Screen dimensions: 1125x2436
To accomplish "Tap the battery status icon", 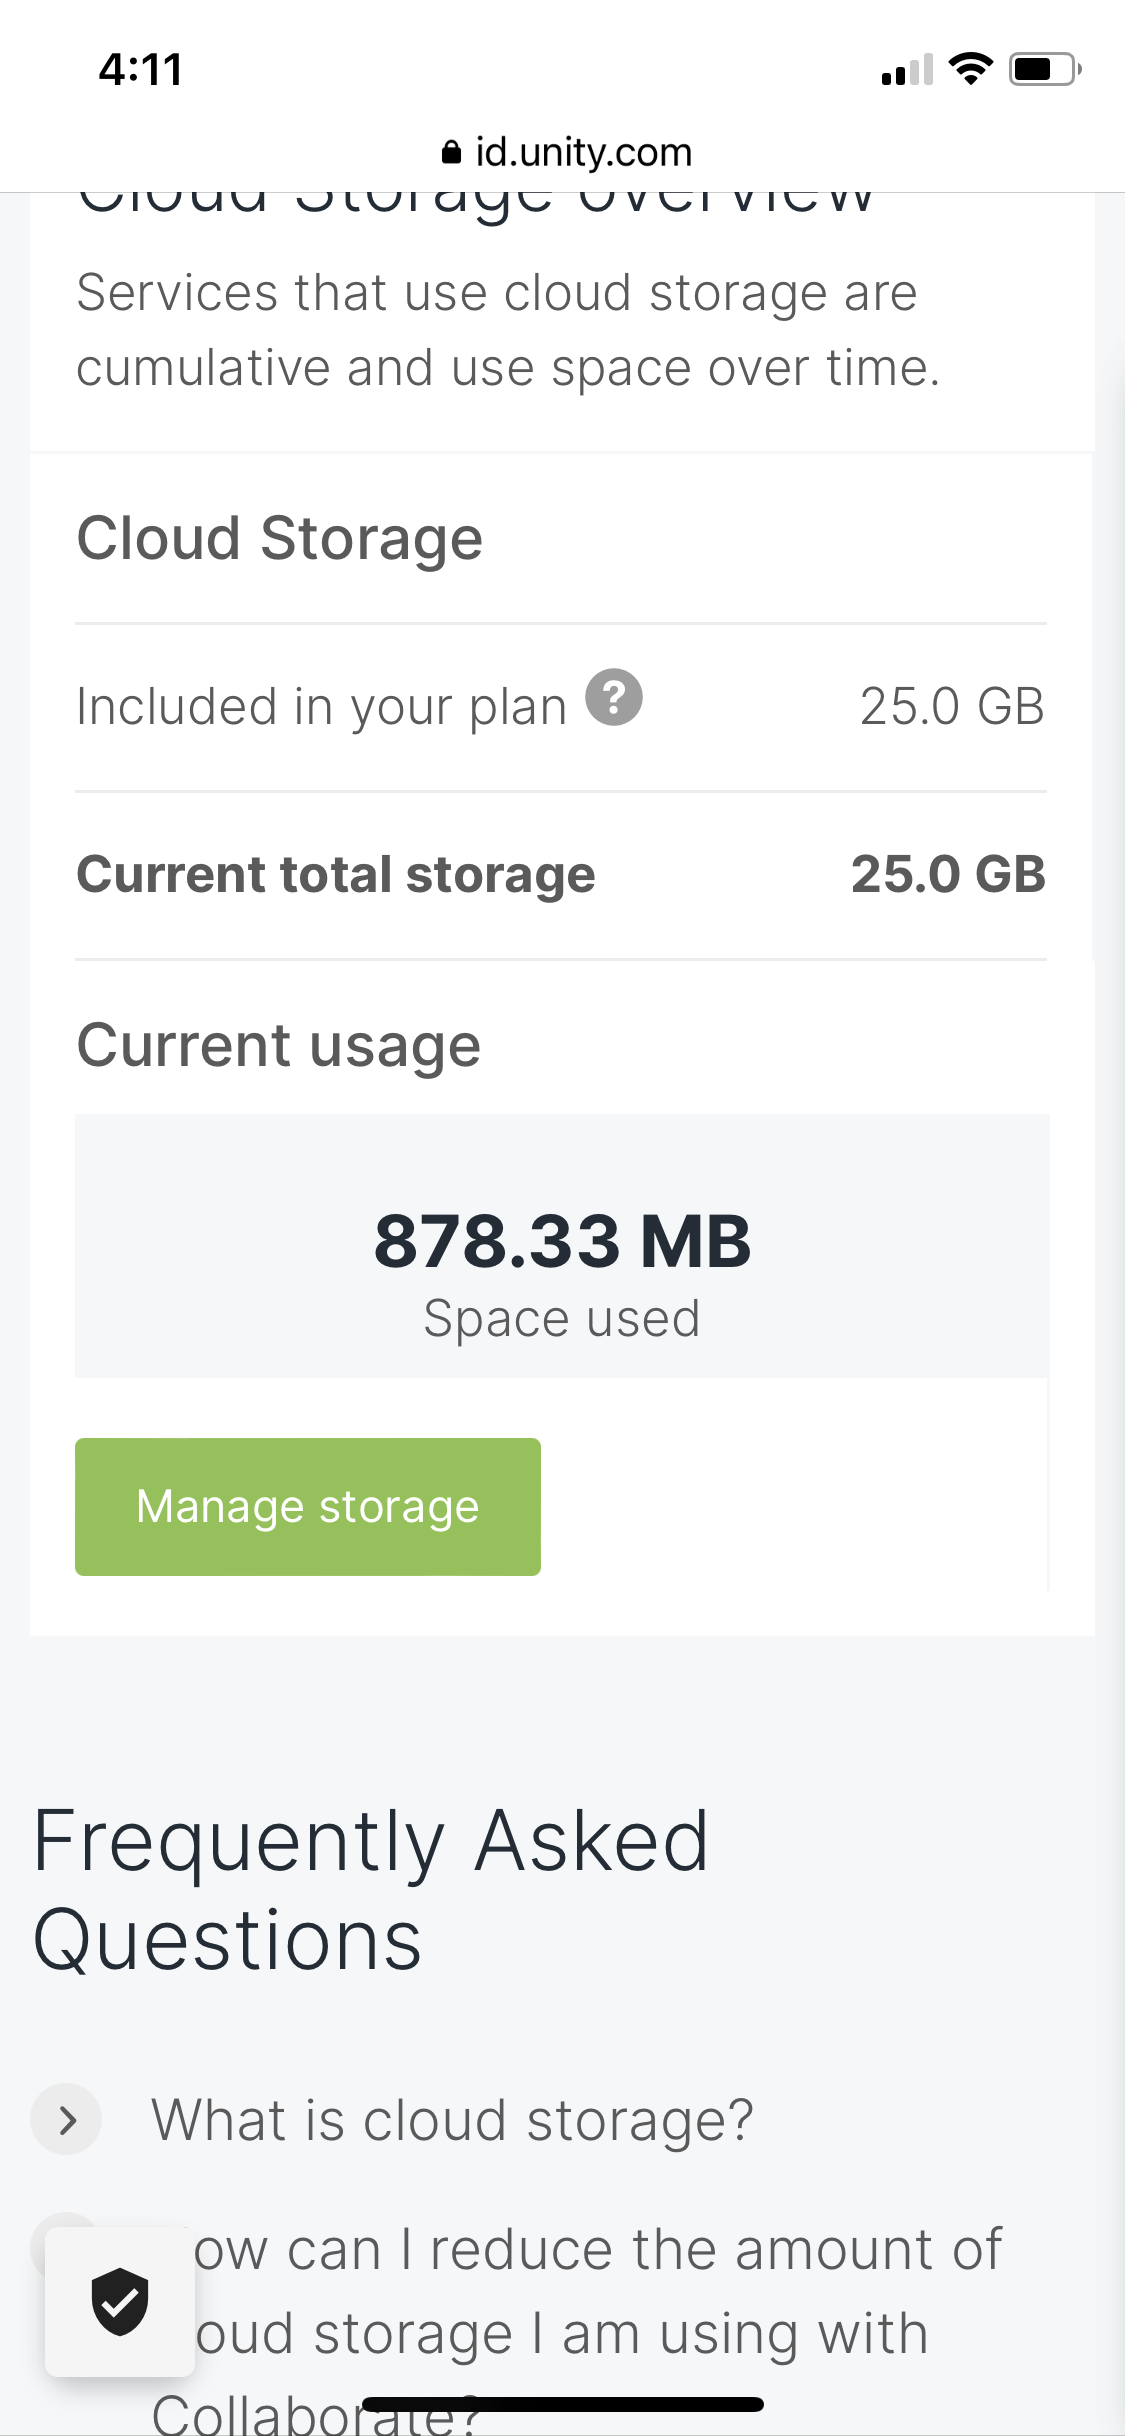I will click(1044, 69).
